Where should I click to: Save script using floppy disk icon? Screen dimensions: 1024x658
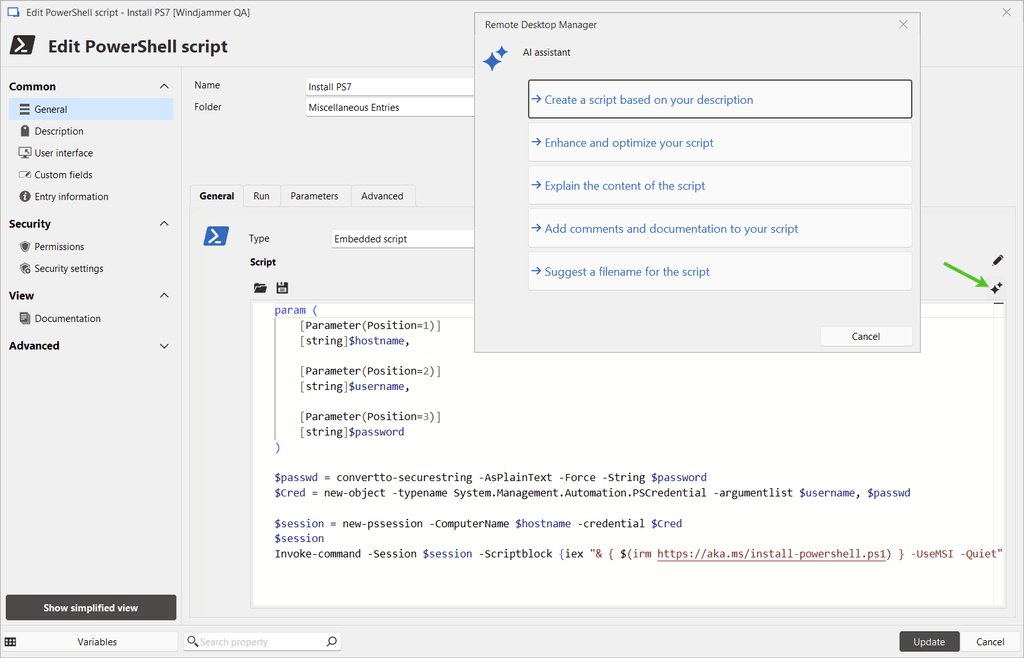tap(282, 288)
